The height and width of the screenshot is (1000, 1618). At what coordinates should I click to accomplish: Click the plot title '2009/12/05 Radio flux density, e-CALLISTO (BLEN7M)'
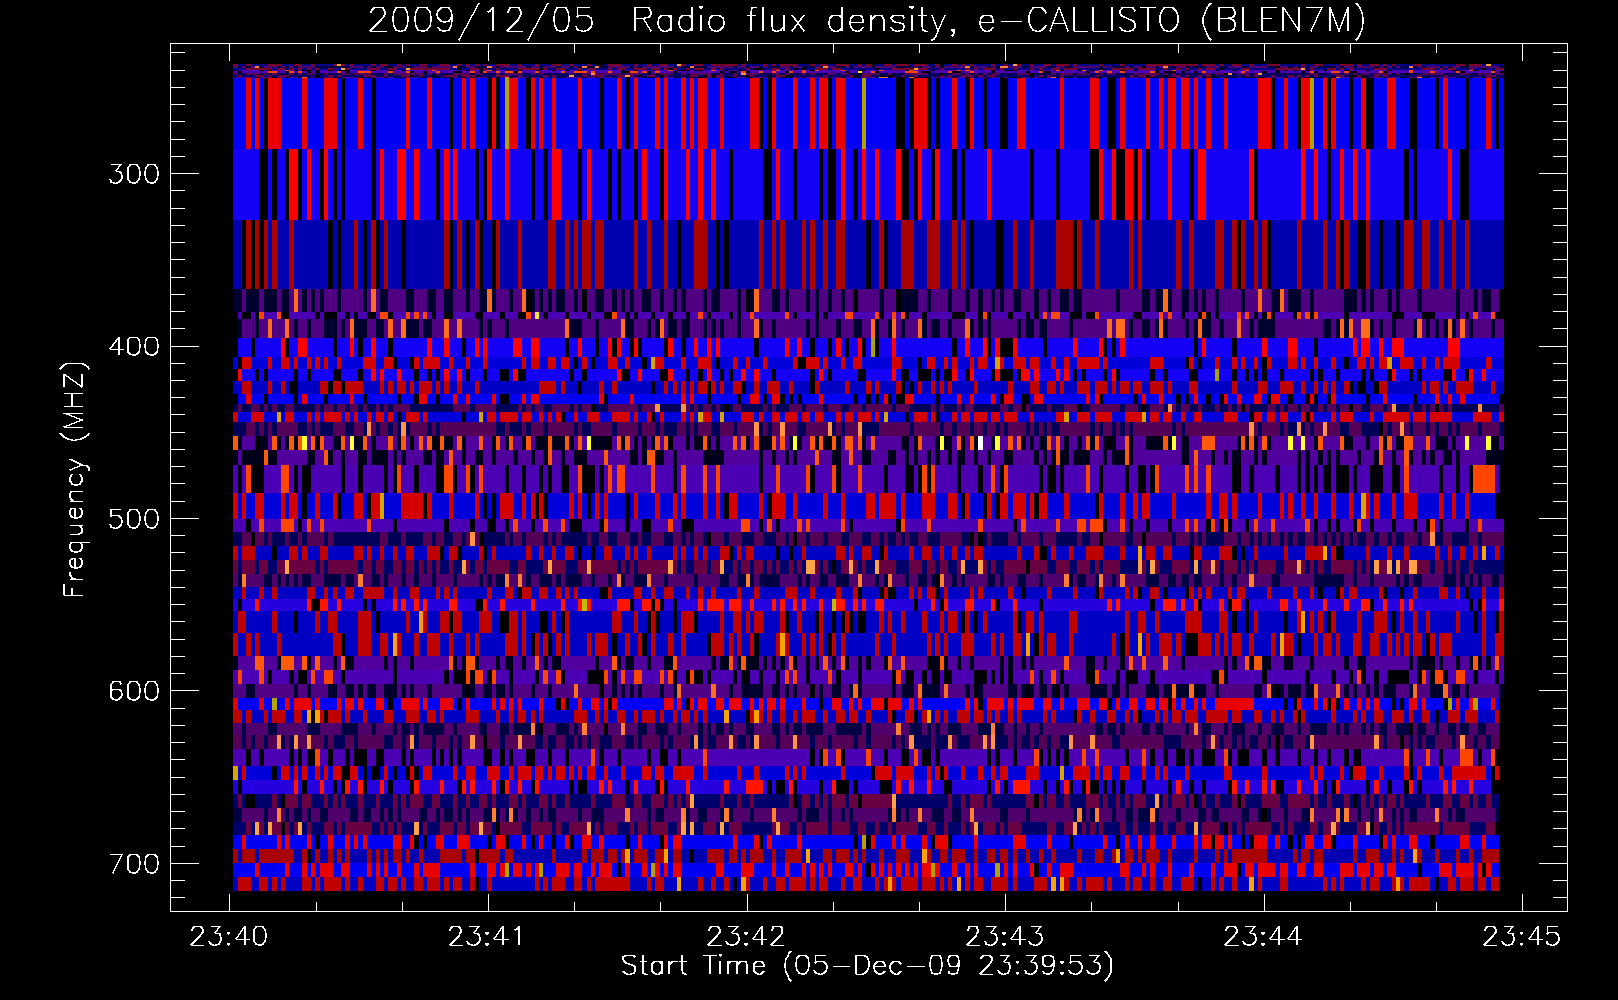867,20
